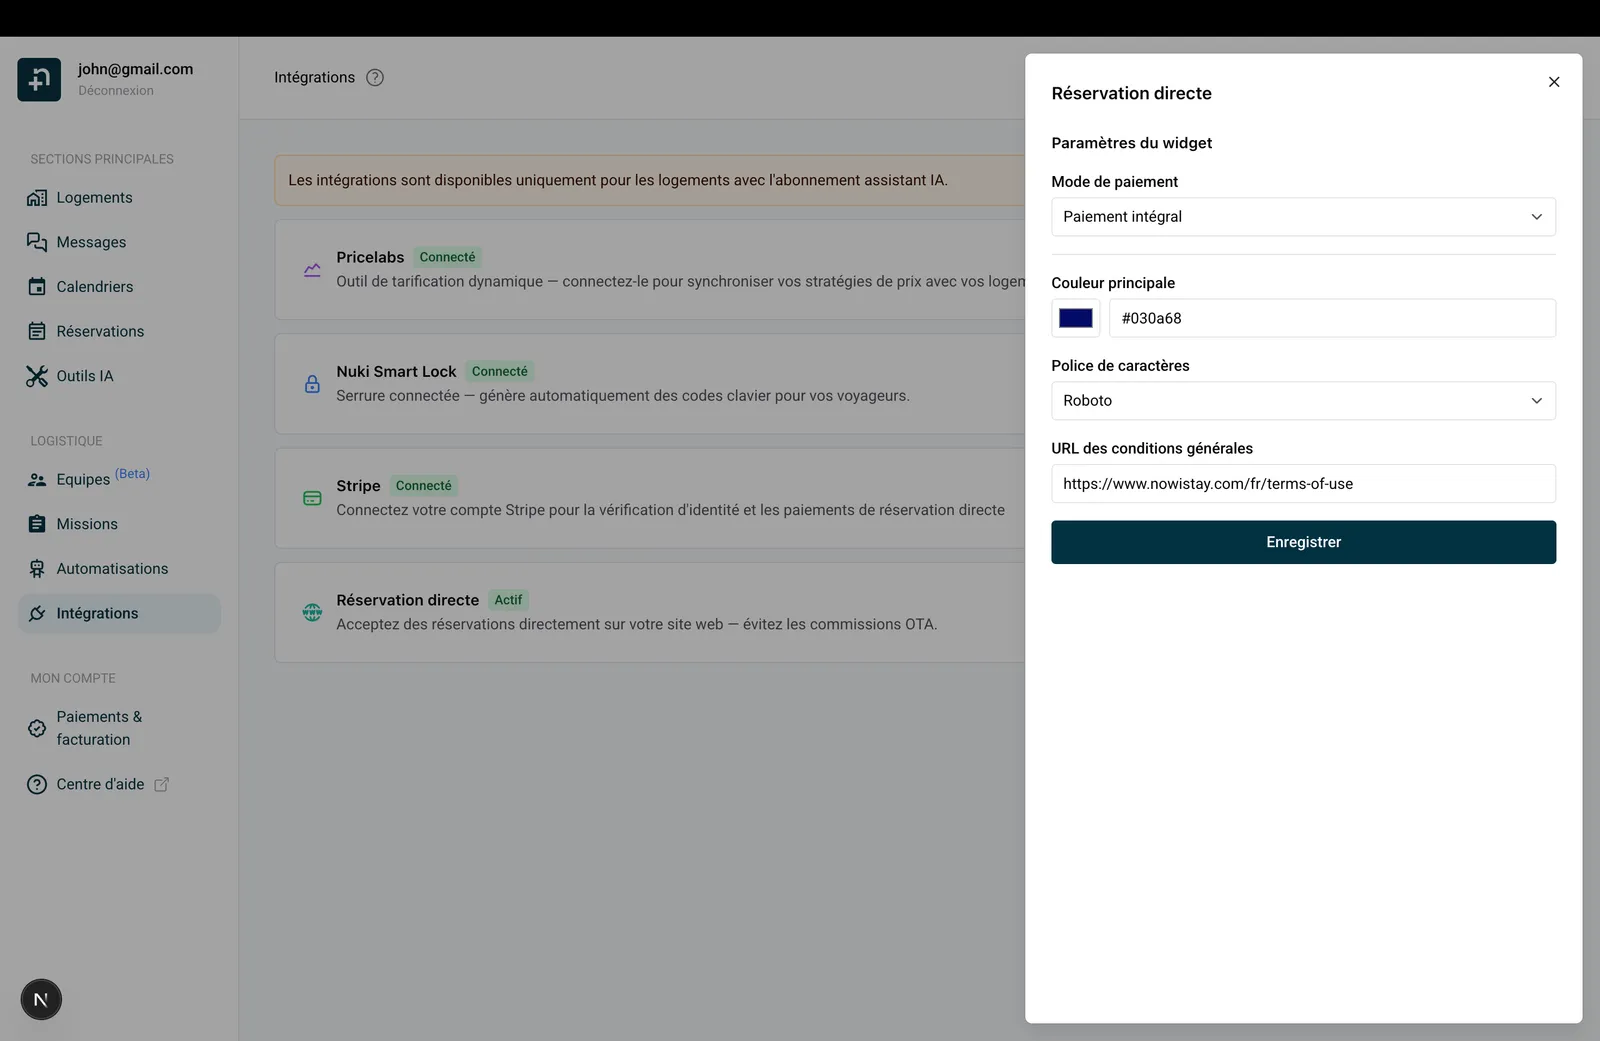Image resolution: width=1600 pixels, height=1041 pixels.
Task: Click the Stripe Connecté badge
Action: coord(423,486)
